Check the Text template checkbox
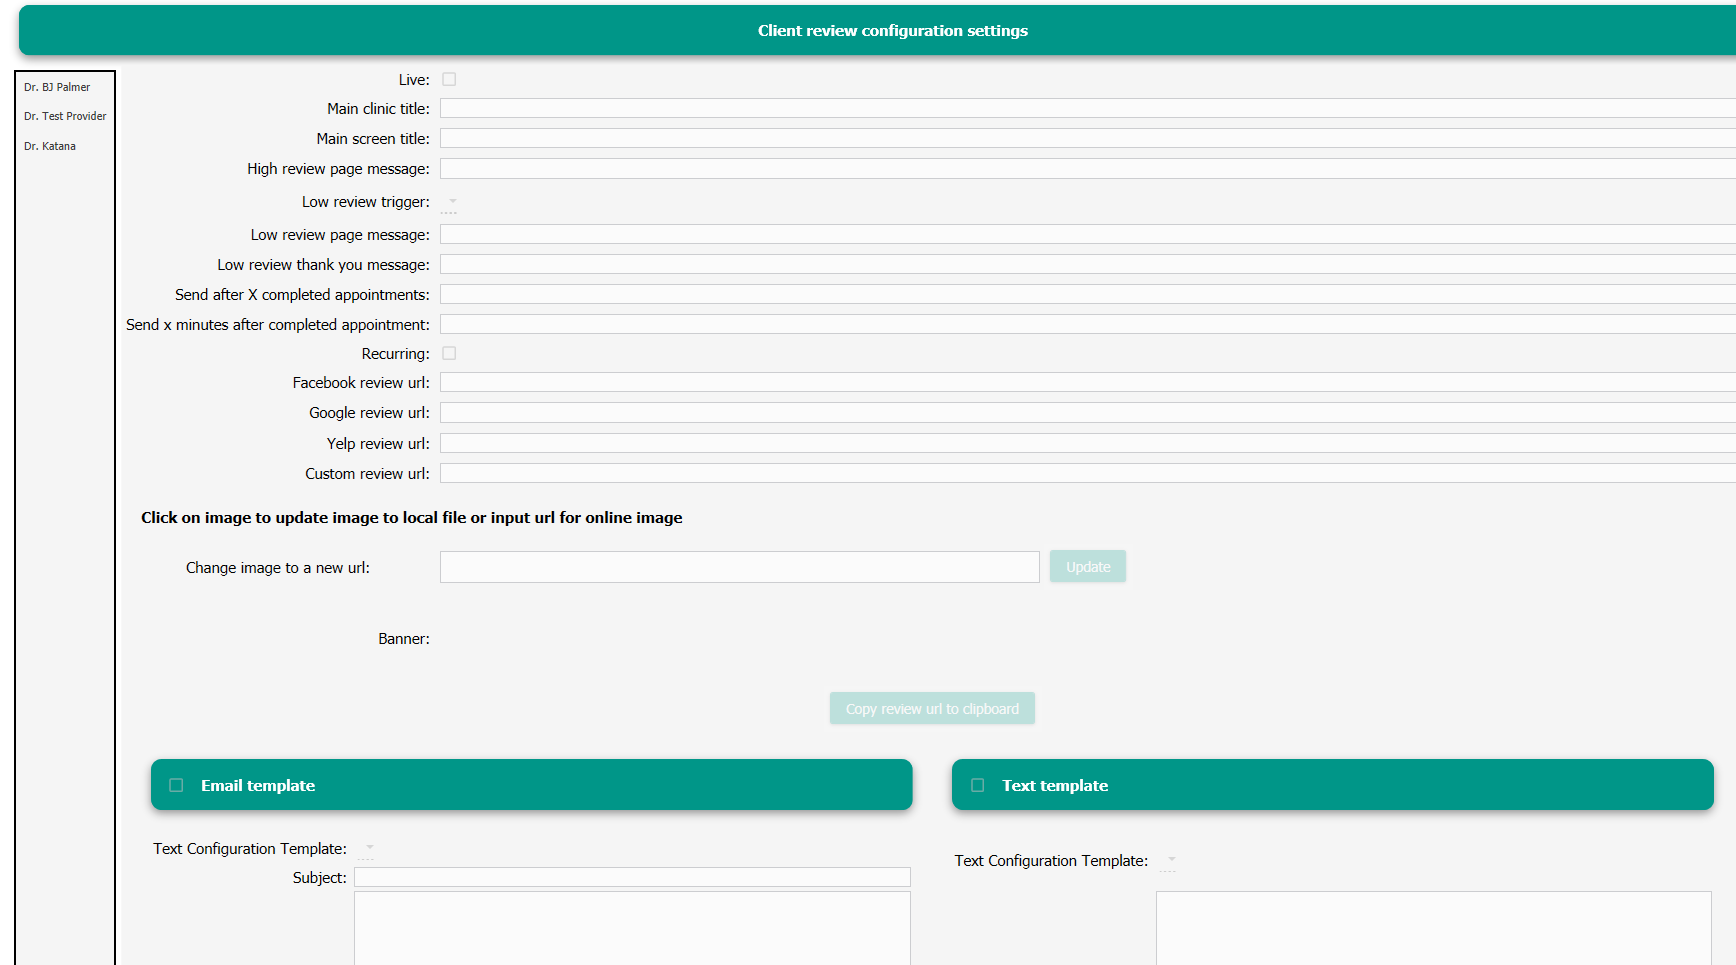The height and width of the screenshot is (965, 1736). [978, 785]
